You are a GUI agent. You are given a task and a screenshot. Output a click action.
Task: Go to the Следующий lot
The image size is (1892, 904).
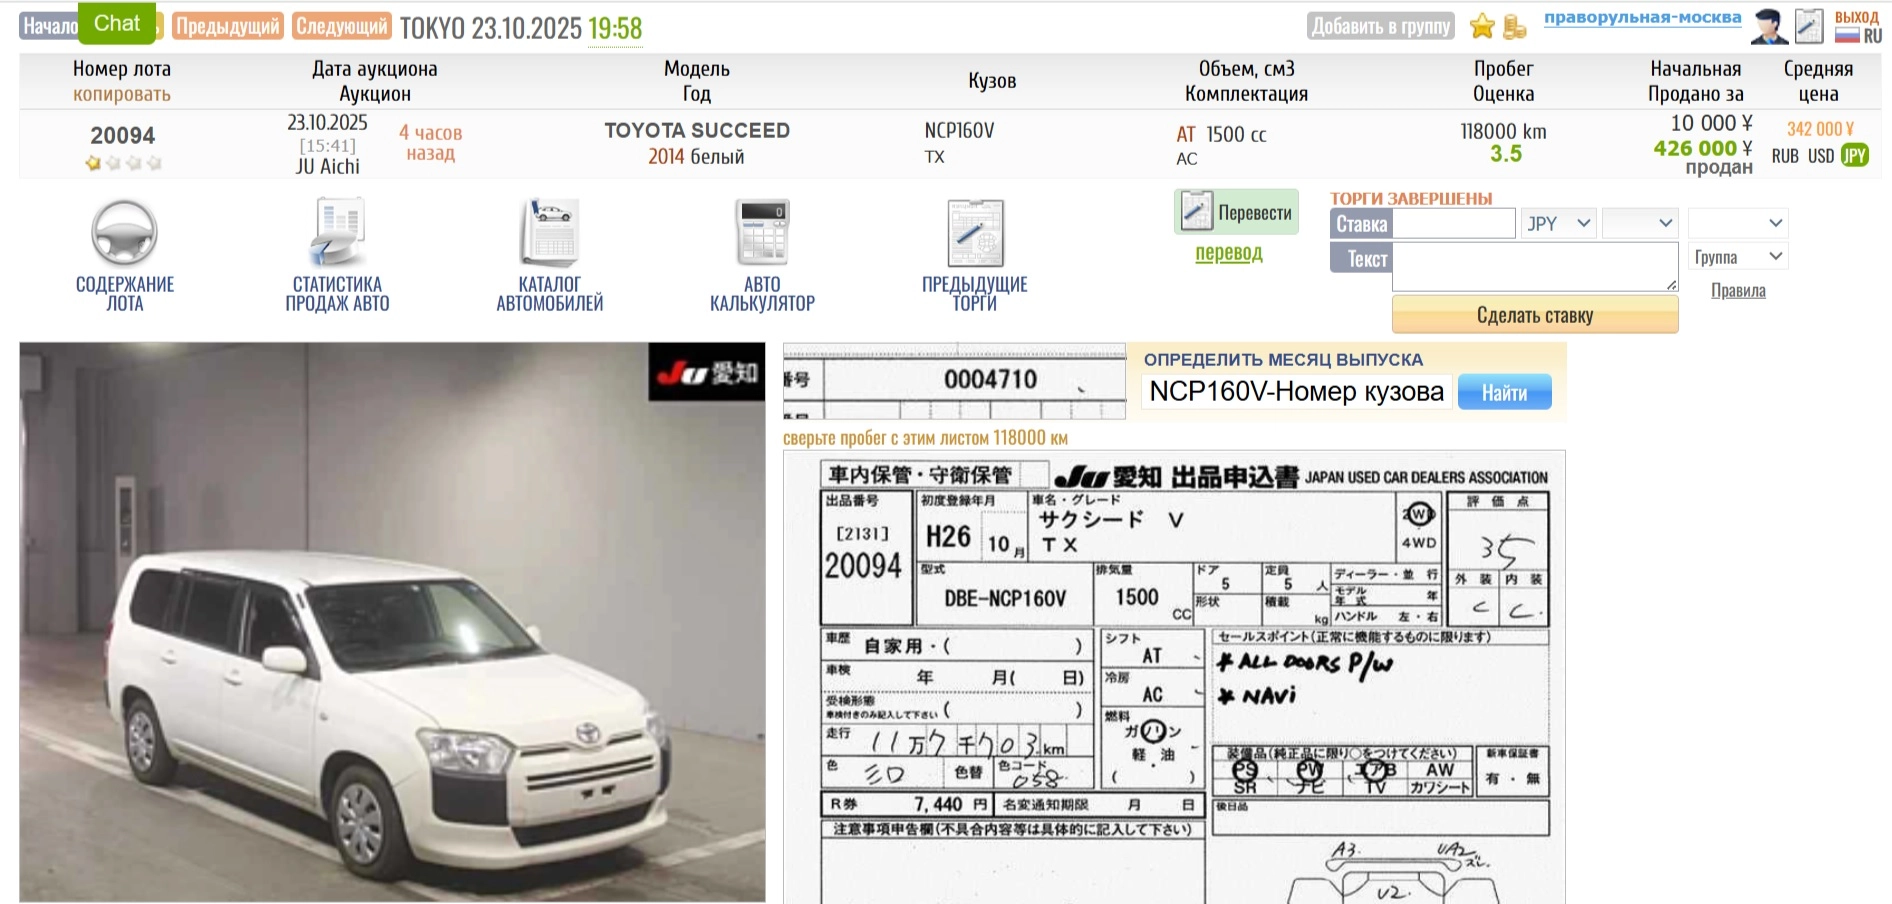coord(341,27)
